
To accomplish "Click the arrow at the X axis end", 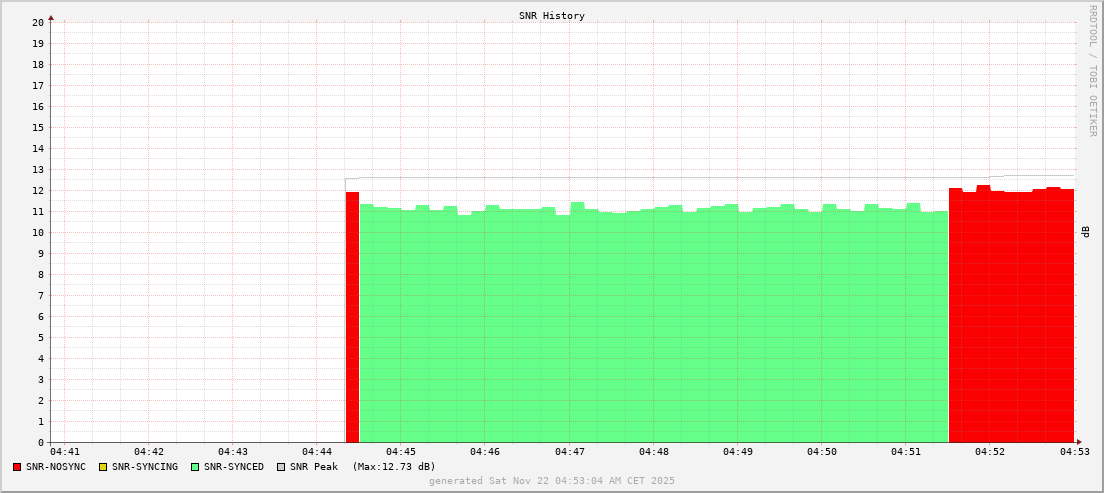I will click(1078, 442).
